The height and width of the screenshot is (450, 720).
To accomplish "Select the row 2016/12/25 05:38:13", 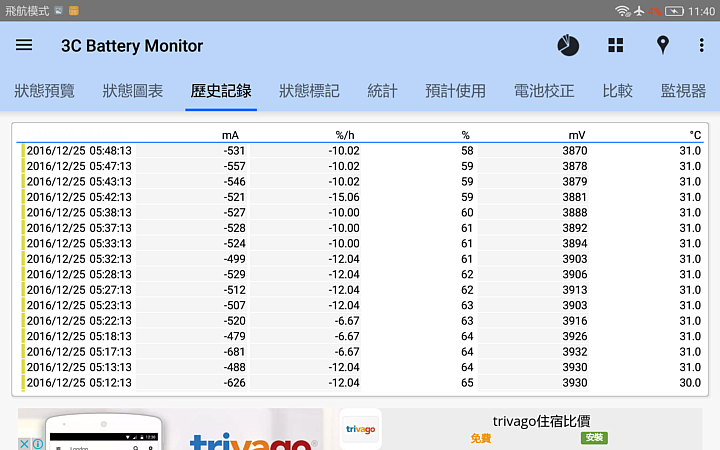I will tap(362, 213).
